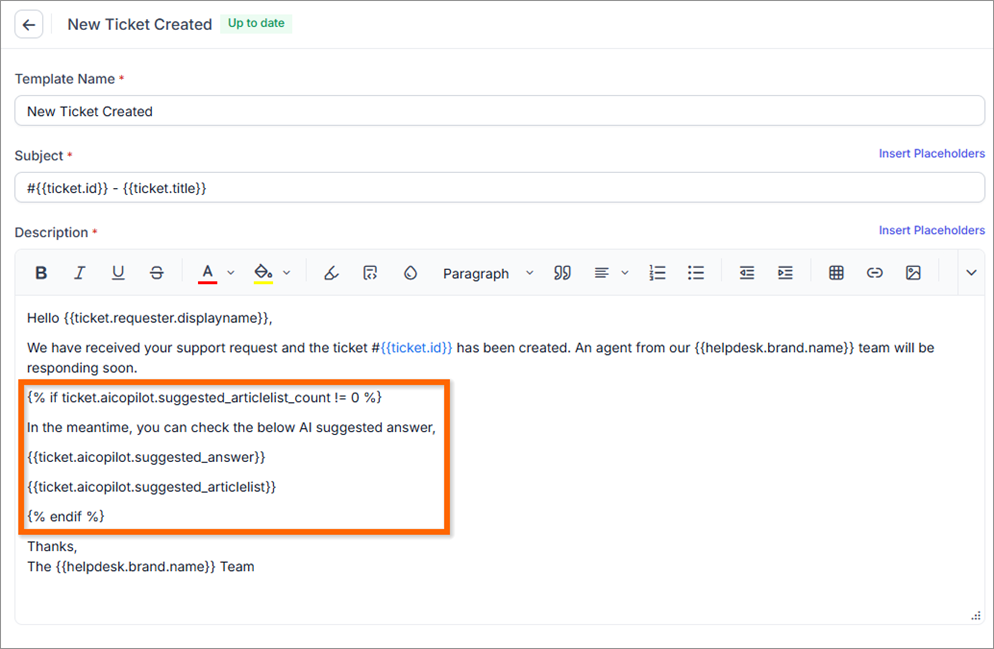Increase indent of paragraph

click(x=785, y=273)
